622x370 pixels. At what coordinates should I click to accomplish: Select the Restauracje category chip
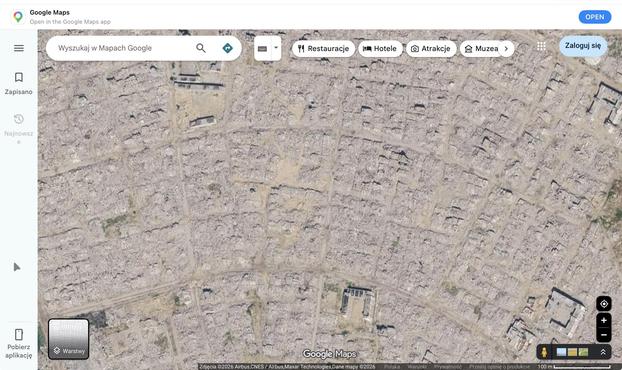click(323, 49)
